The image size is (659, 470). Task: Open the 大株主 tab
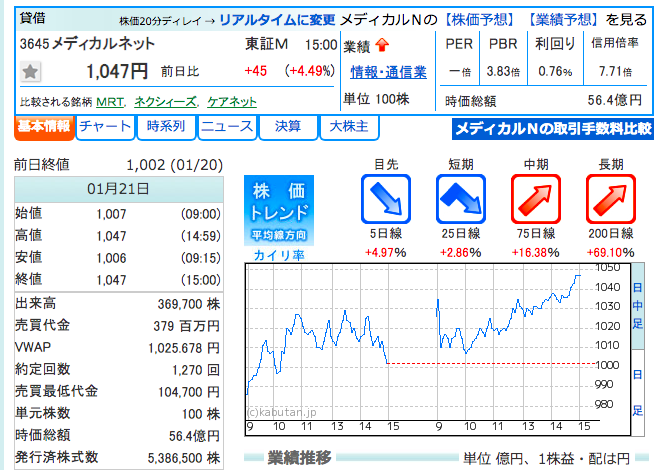(349, 127)
